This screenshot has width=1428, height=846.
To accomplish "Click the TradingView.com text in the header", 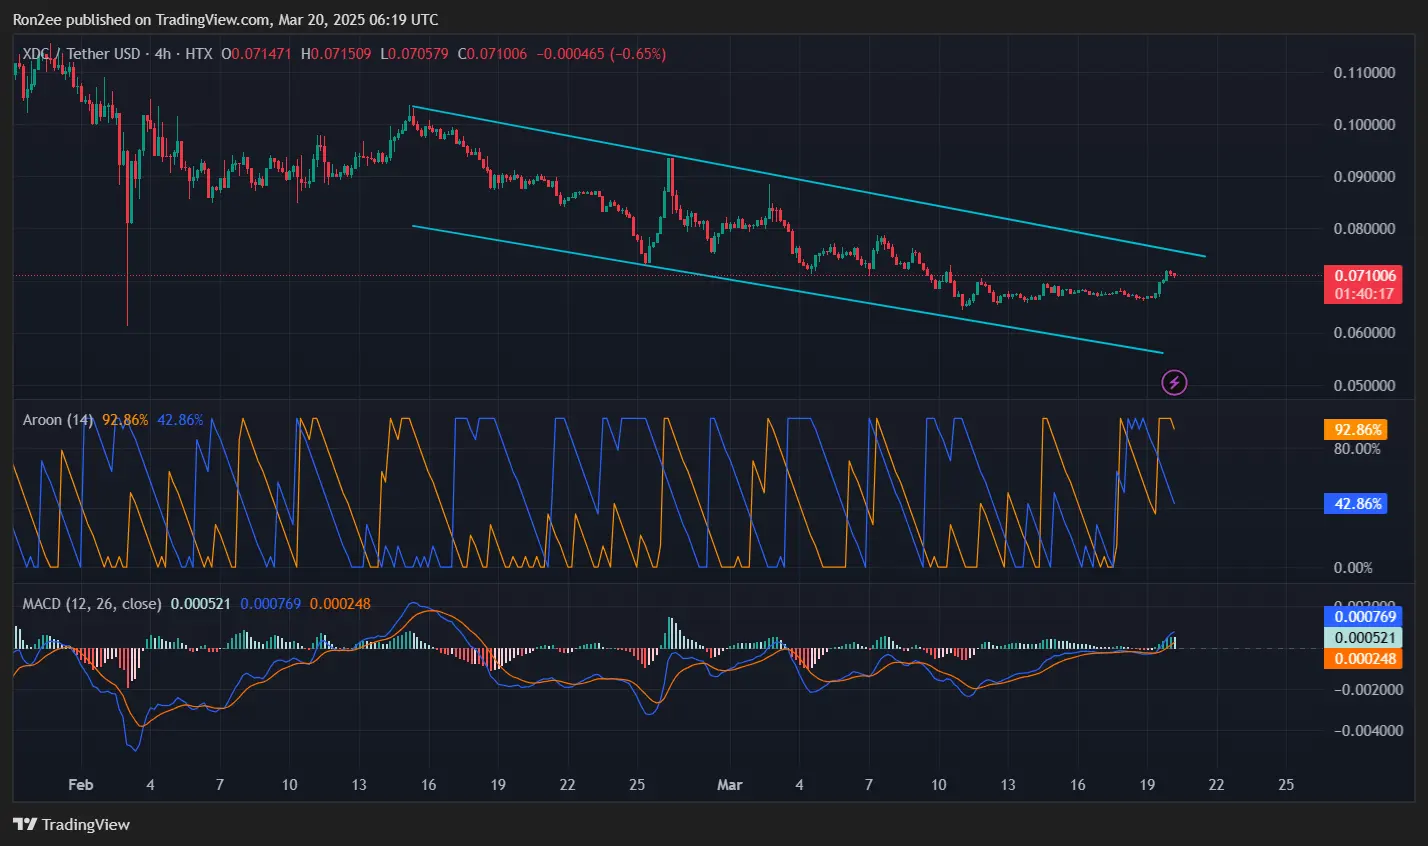I will click(x=212, y=19).
